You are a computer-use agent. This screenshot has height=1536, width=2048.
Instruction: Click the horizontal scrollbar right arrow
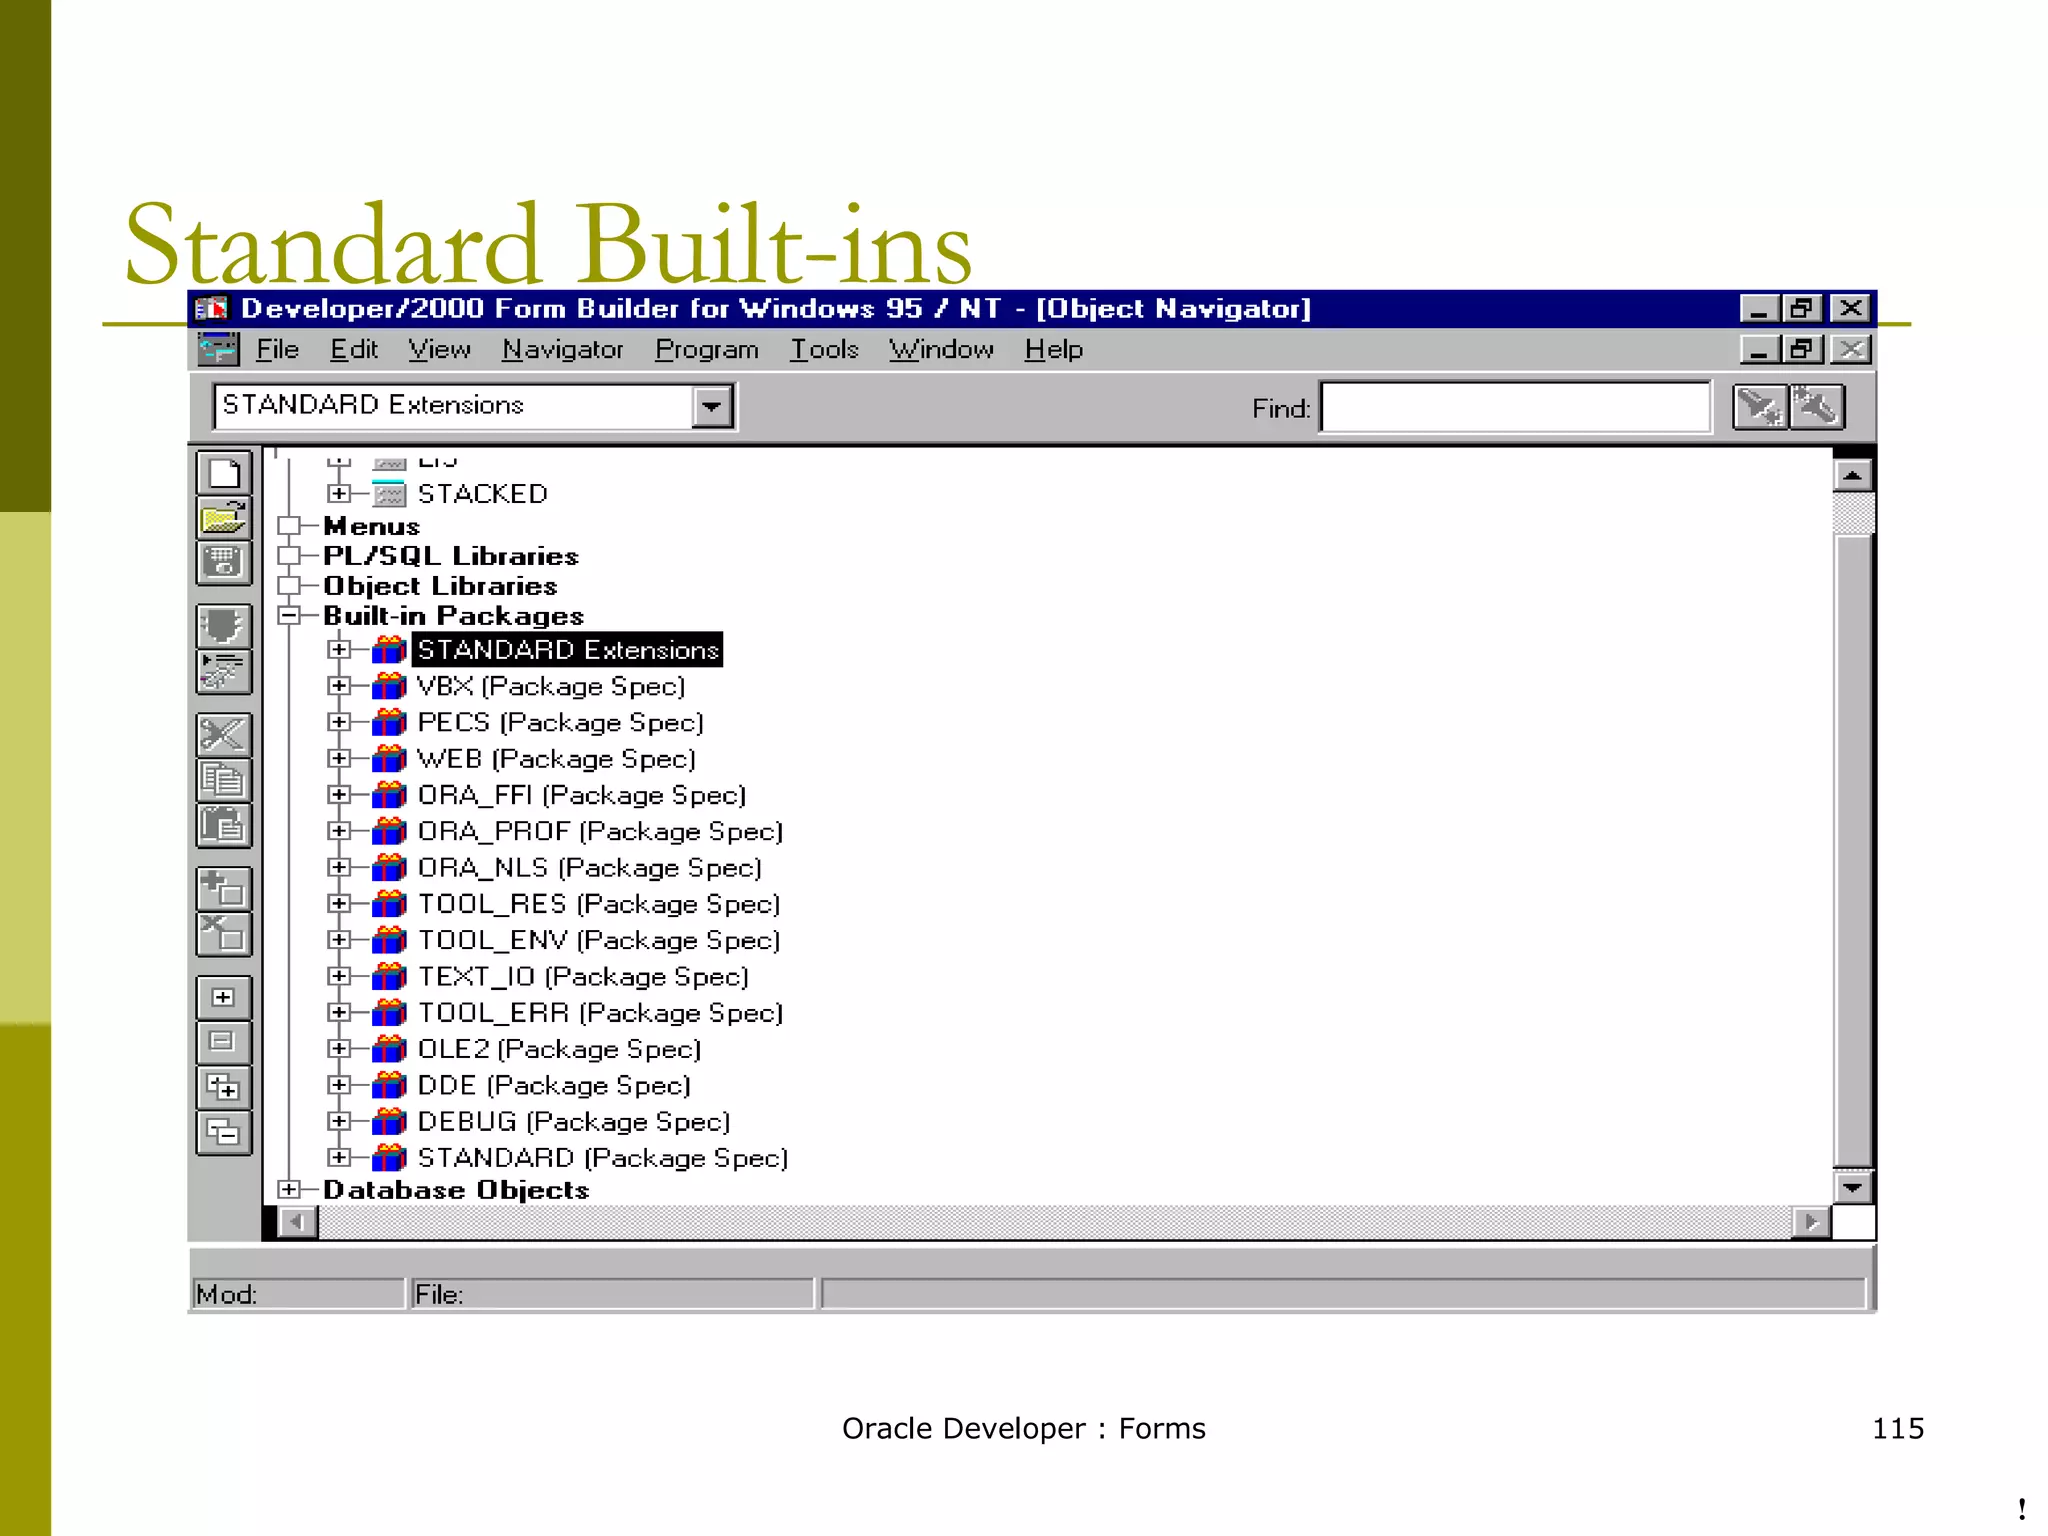tap(1812, 1222)
